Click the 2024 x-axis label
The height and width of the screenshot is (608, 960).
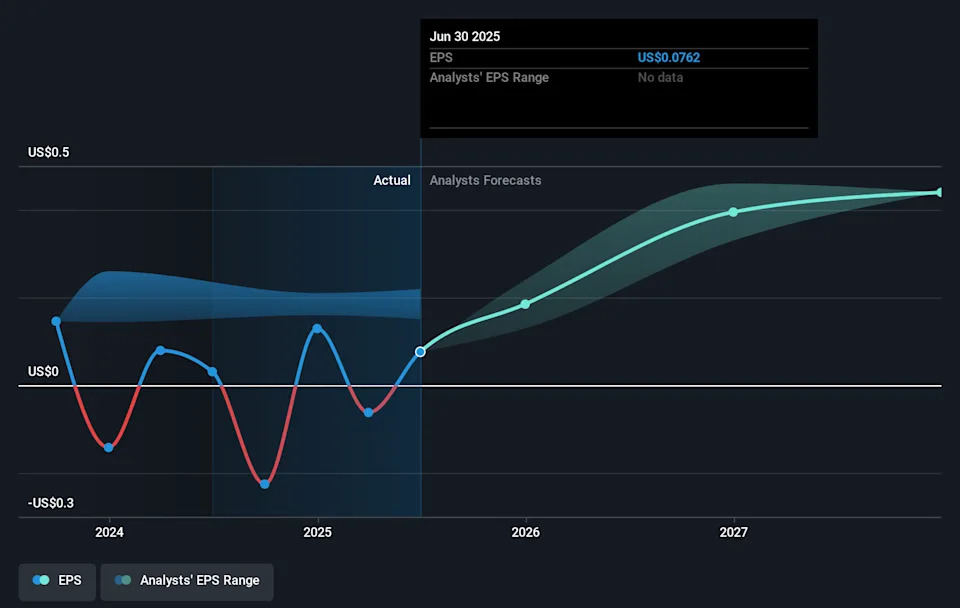tap(109, 532)
